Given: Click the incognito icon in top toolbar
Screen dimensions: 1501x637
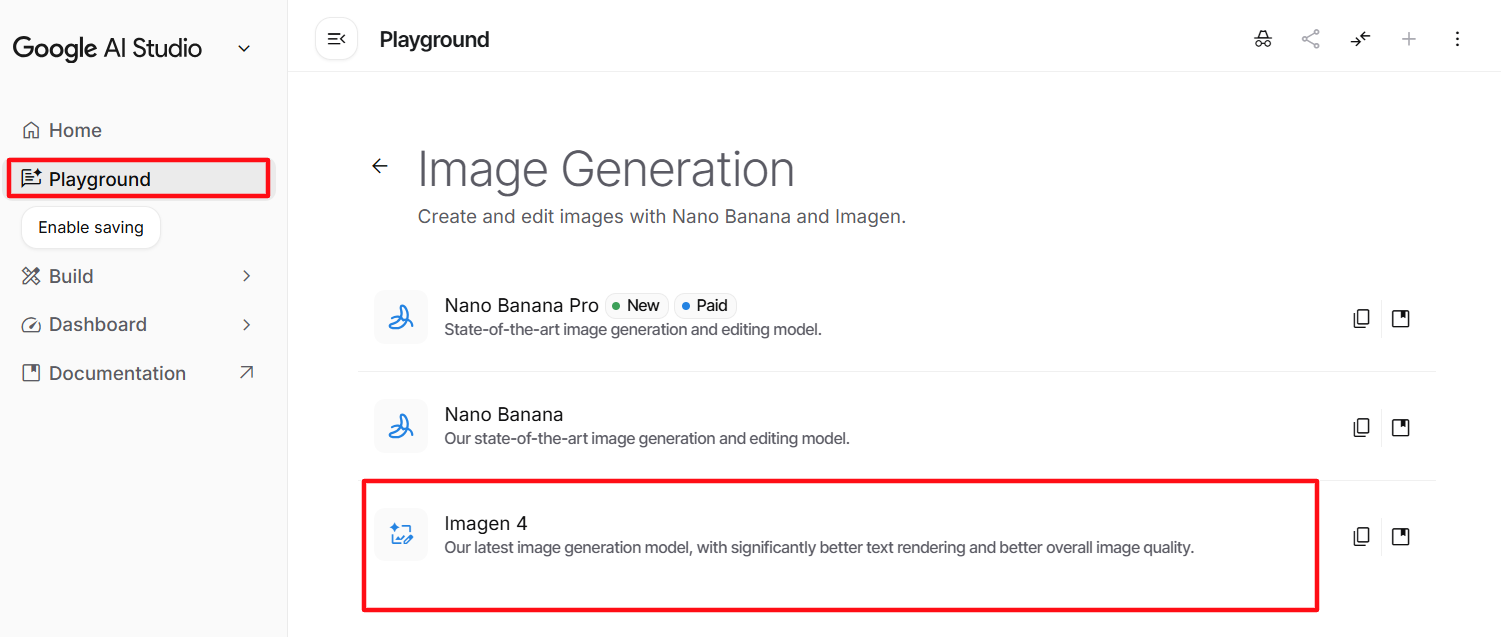Looking at the screenshot, I should [1263, 39].
